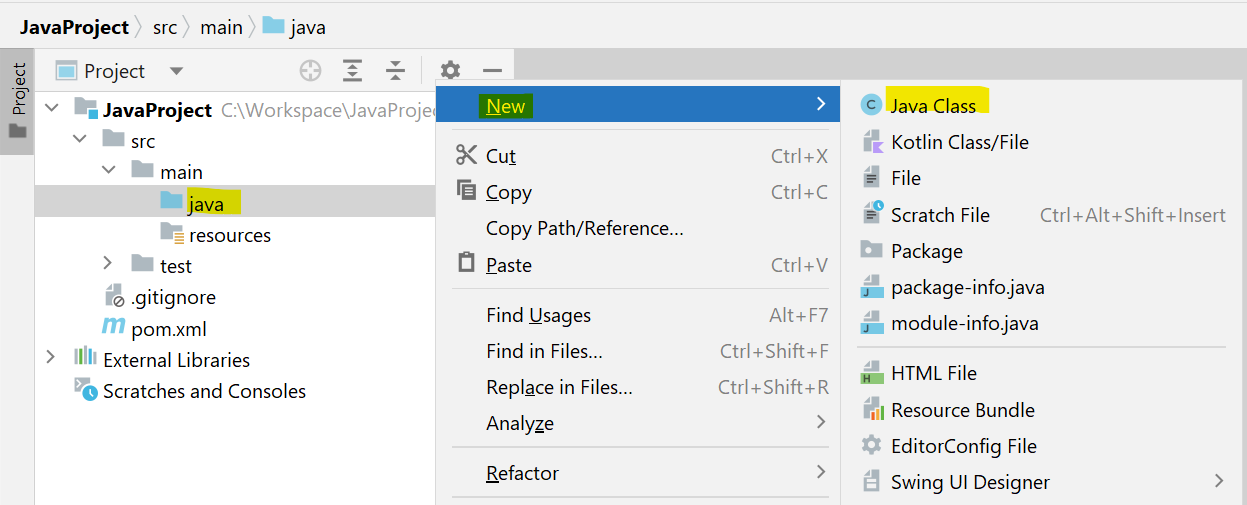The image size is (1247, 505).
Task: Click the HTML File icon
Action: (x=872, y=373)
